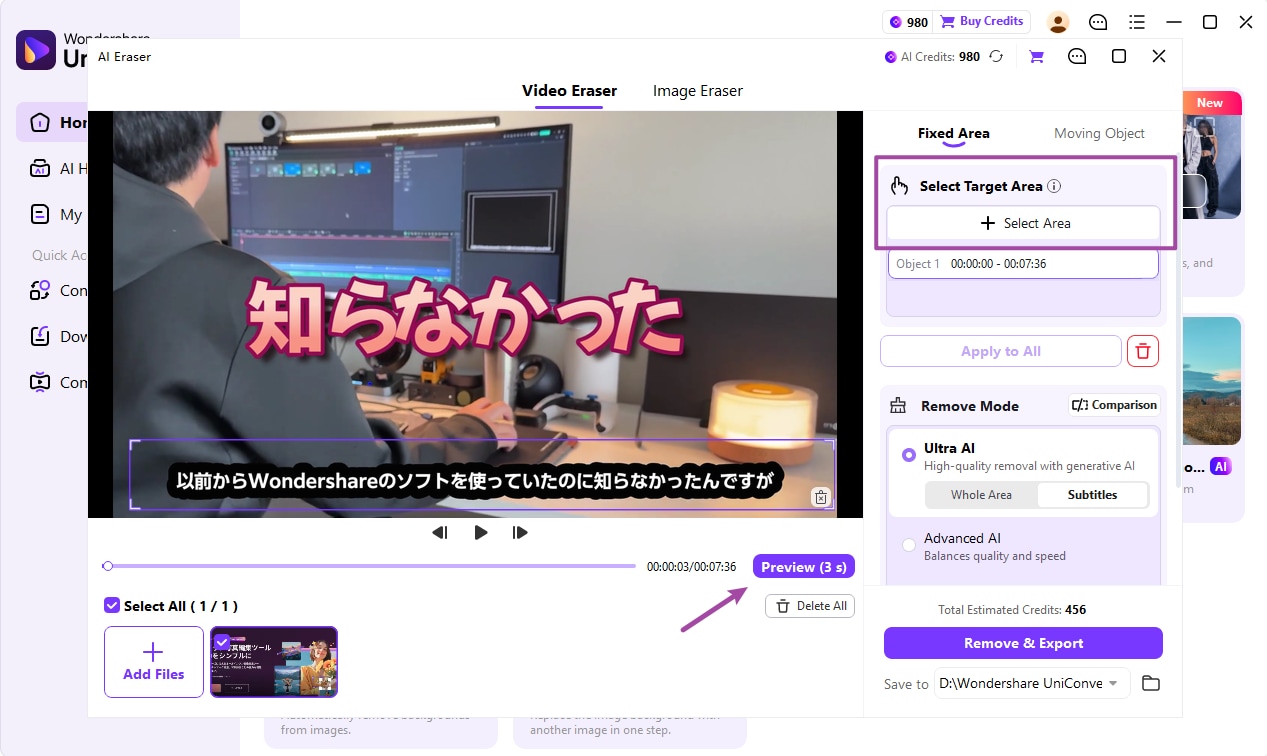The width and height of the screenshot is (1267, 756).
Task: Open the landscape image card in main window
Action: click(x=1212, y=380)
